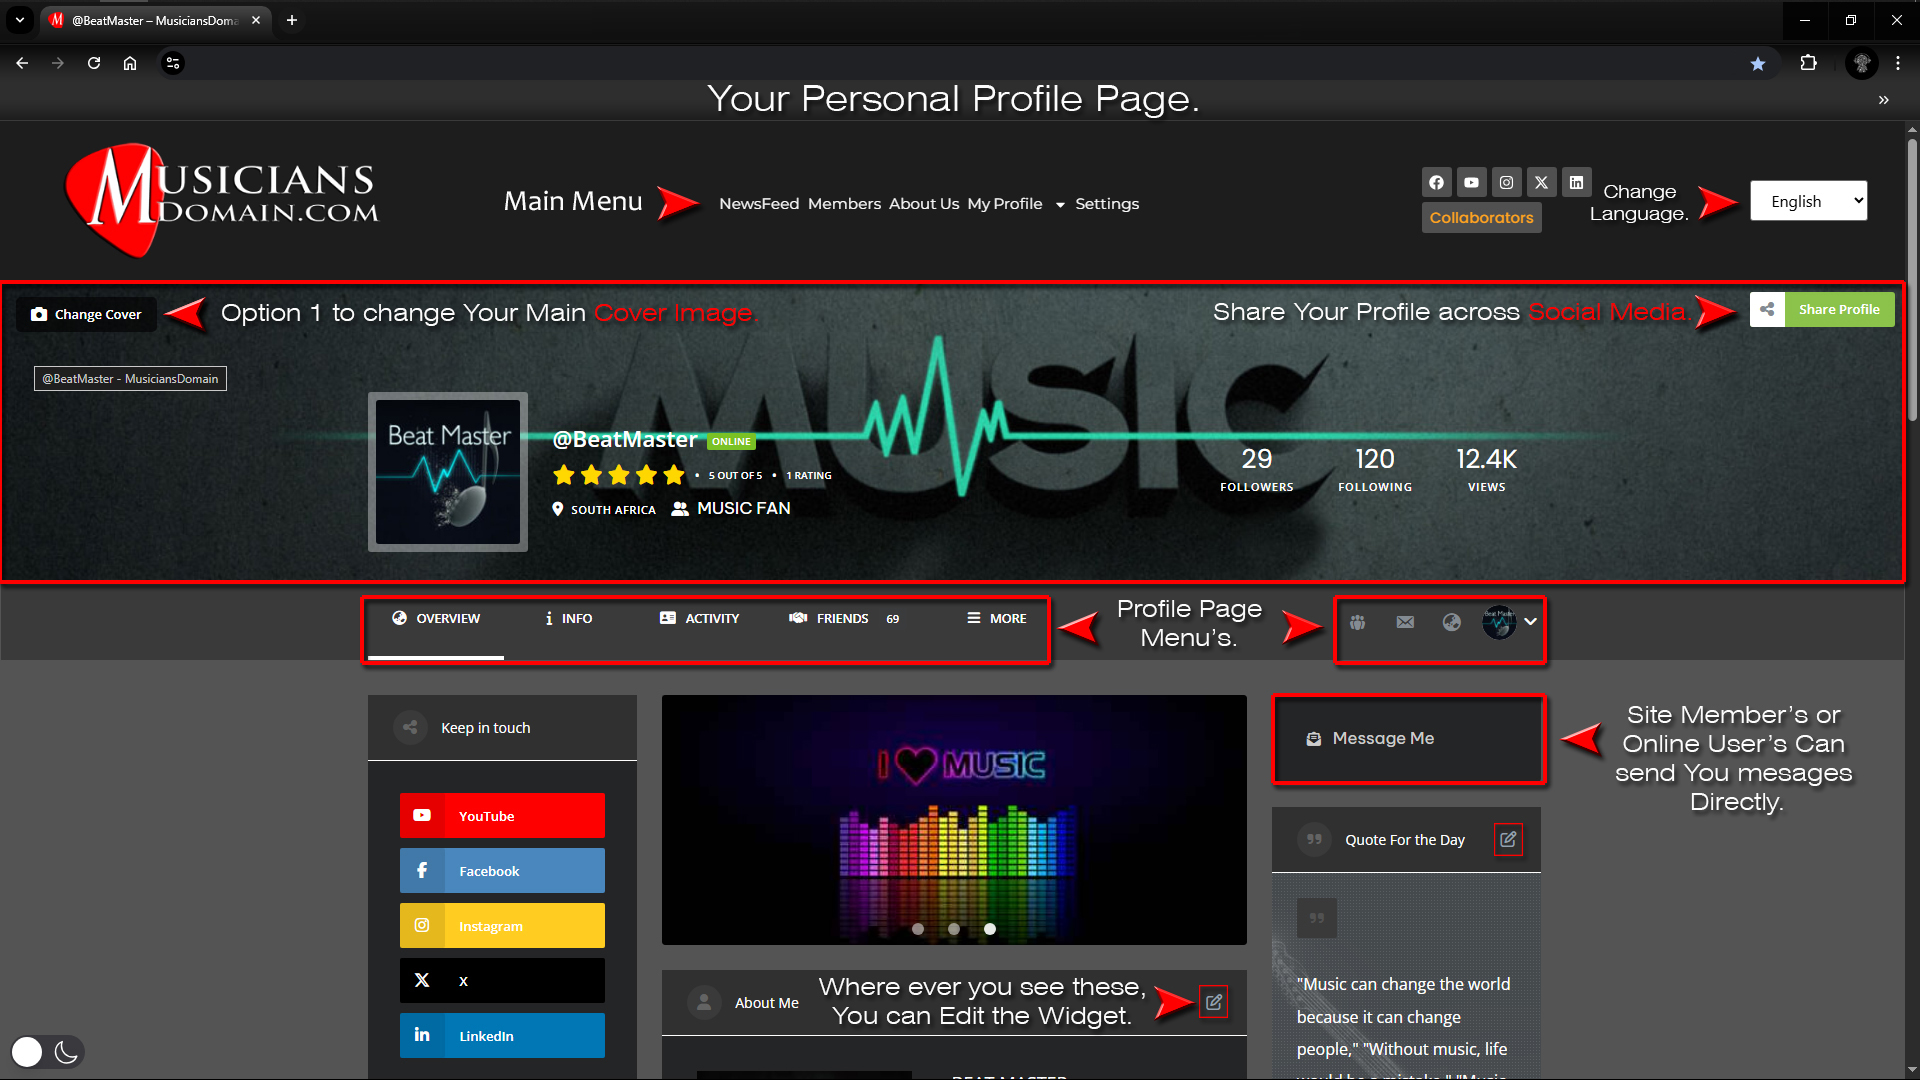Switch to the INFO tab

pyautogui.click(x=568, y=618)
